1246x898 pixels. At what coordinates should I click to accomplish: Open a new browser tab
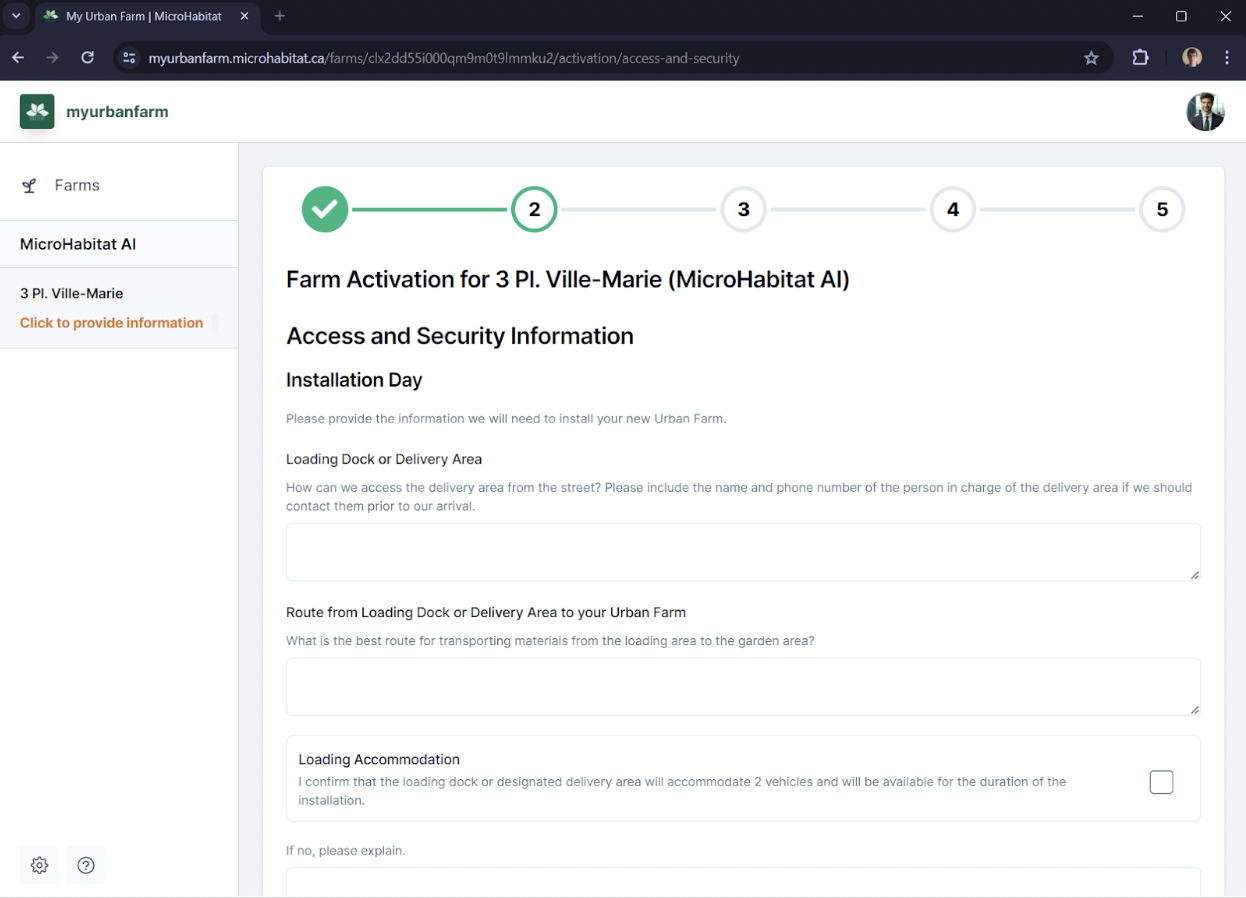(x=280, y=16)
